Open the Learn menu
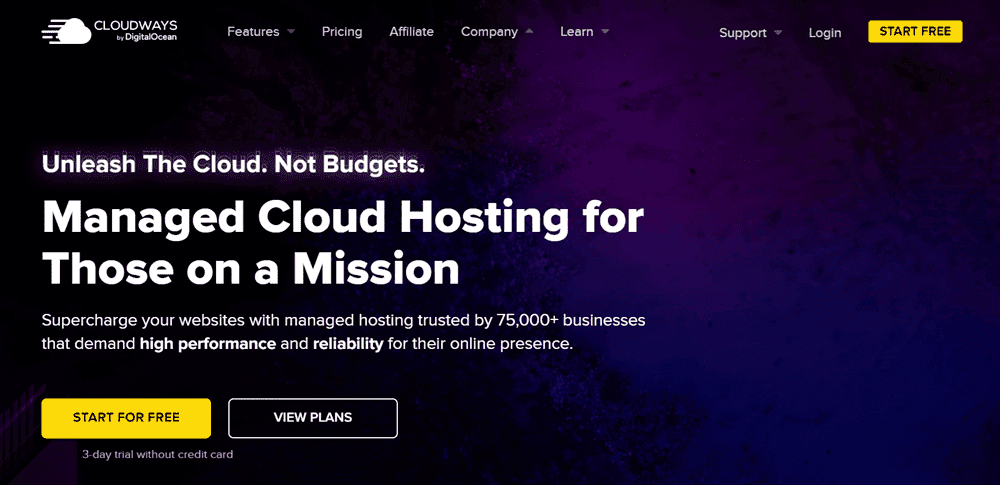The height and width of the screenshot is (485, 1000). point(577,31)
